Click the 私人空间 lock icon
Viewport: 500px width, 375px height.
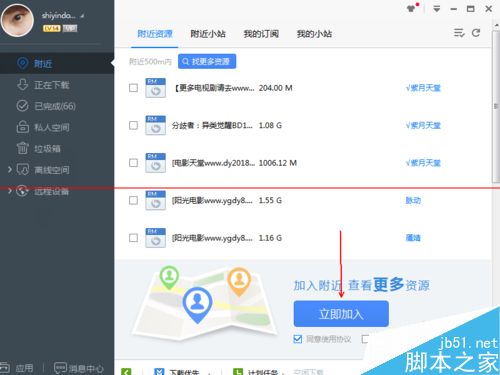pos(23,127)
